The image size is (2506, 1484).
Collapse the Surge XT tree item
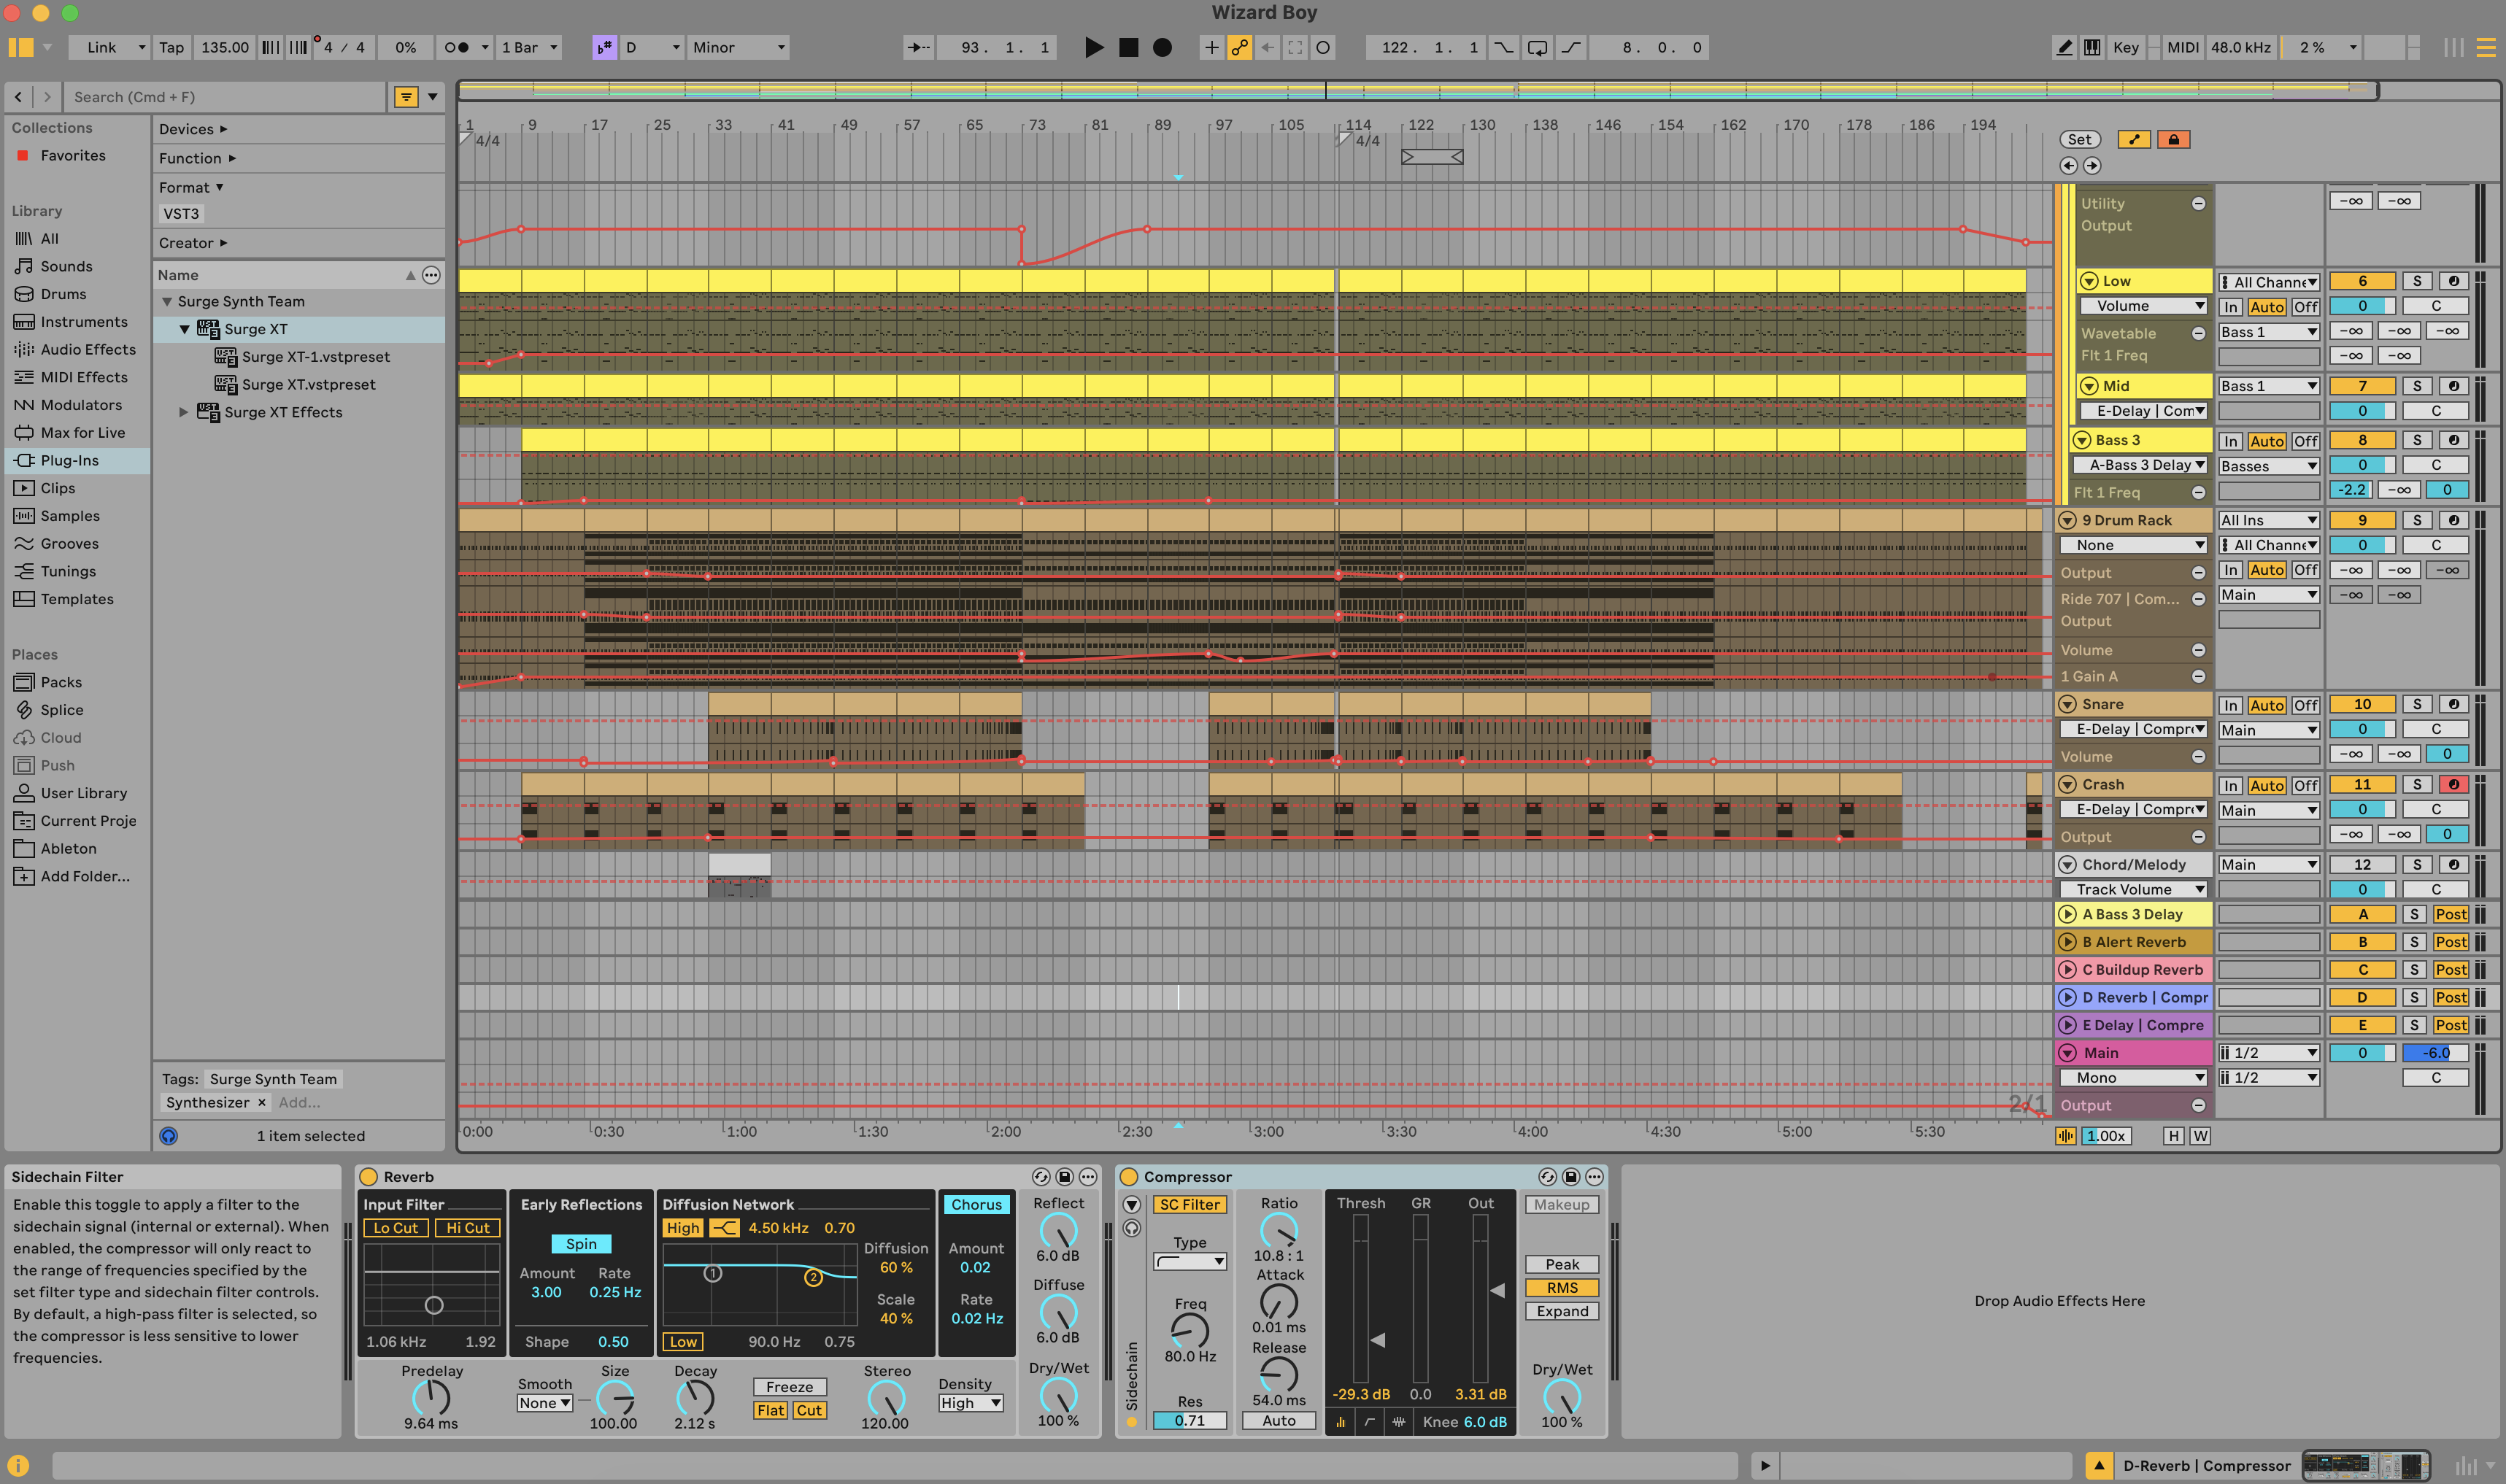(x=184, y=329)
